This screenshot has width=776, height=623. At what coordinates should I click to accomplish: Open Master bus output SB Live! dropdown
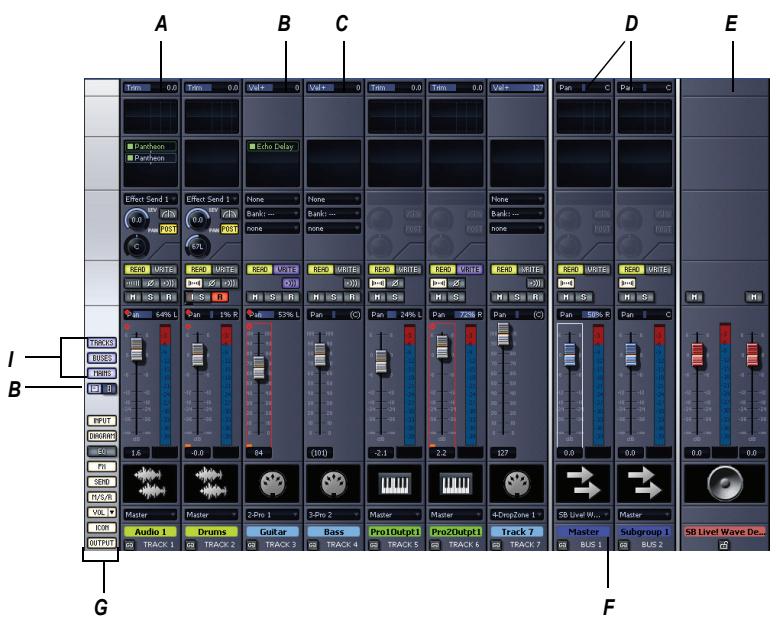click(x=583, y=515)
